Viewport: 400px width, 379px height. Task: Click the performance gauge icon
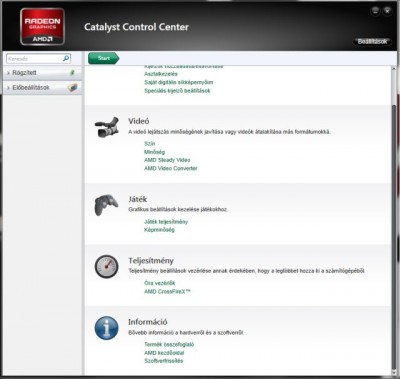(x=106, y=267)
